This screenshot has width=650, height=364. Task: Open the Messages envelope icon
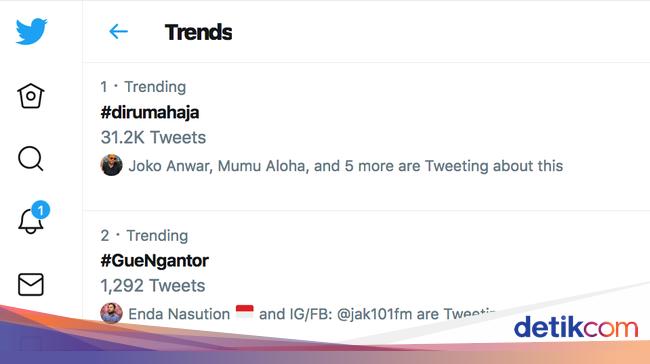pos(31,284)
